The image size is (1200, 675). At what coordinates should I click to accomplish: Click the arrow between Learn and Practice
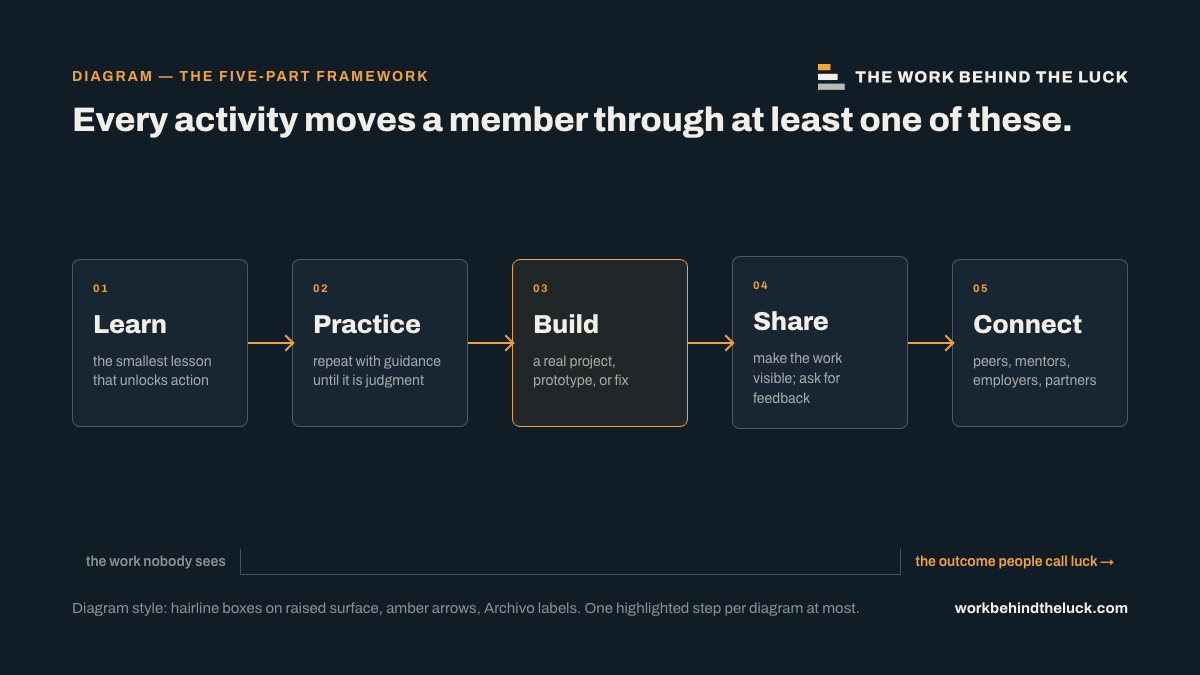pos(270,343)
